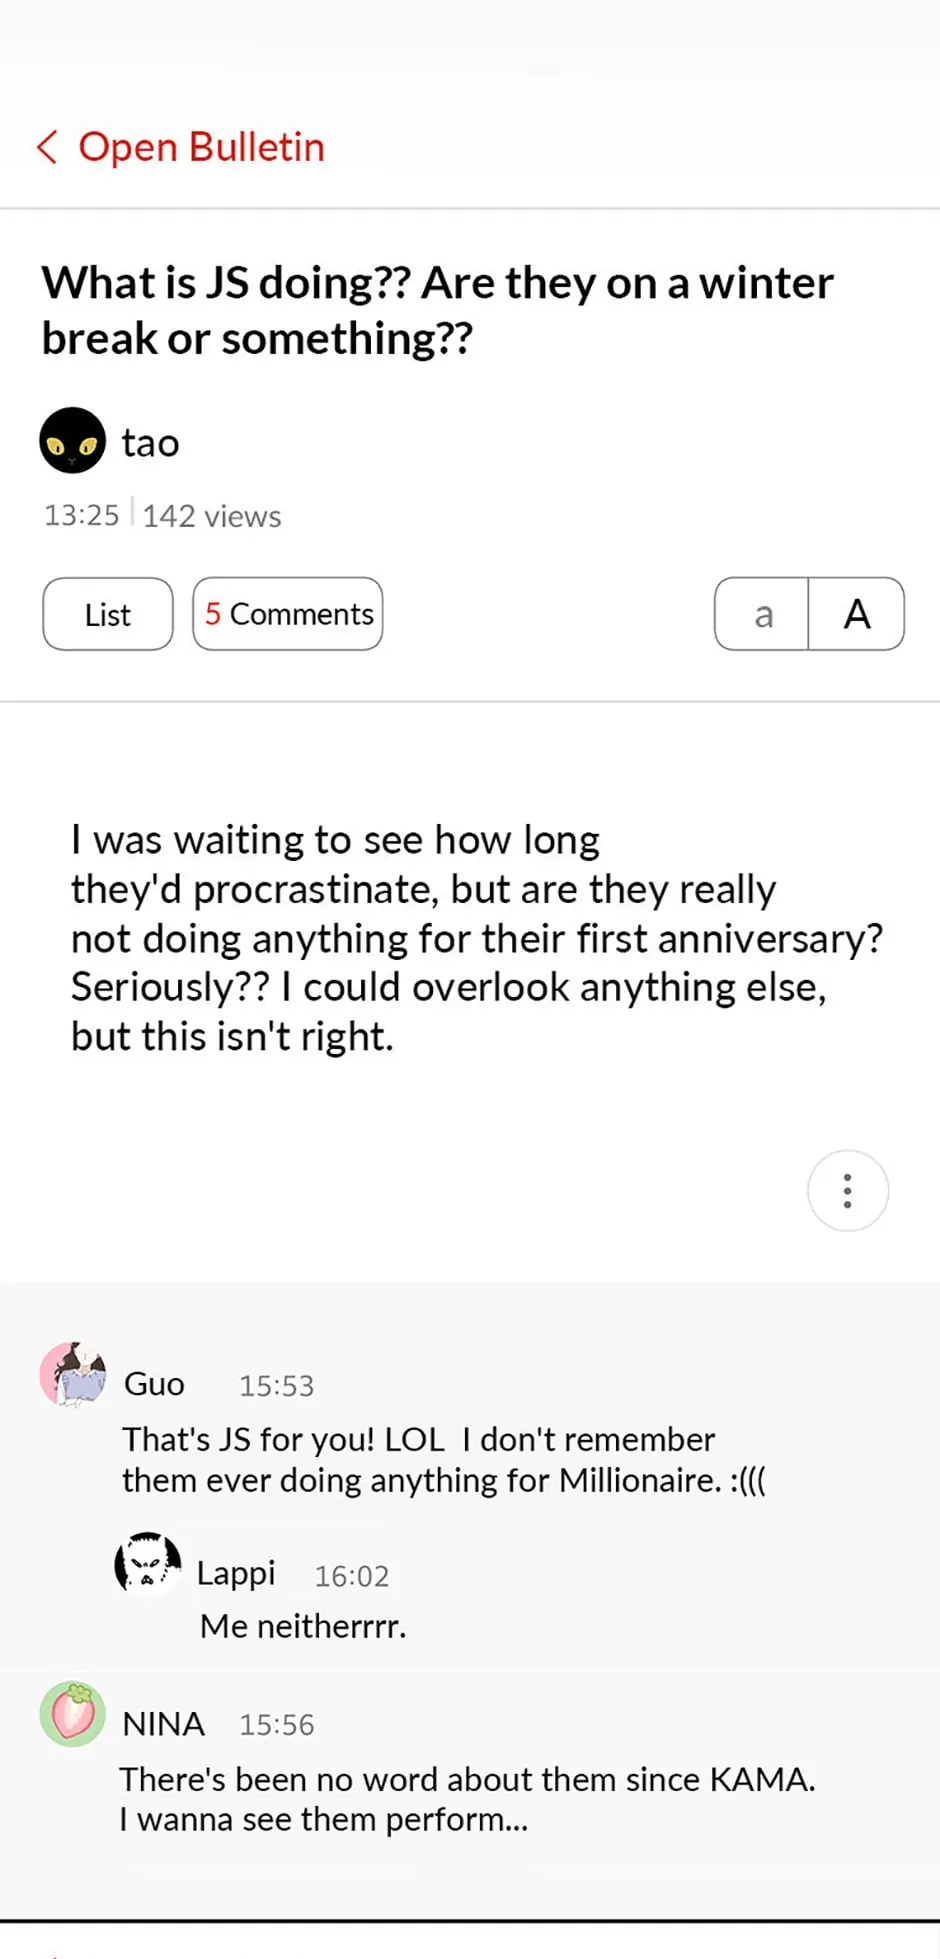Screen dimensions: 940x1959
Task: Tap Lappi's profile avatar
Action: point(148,1565)
